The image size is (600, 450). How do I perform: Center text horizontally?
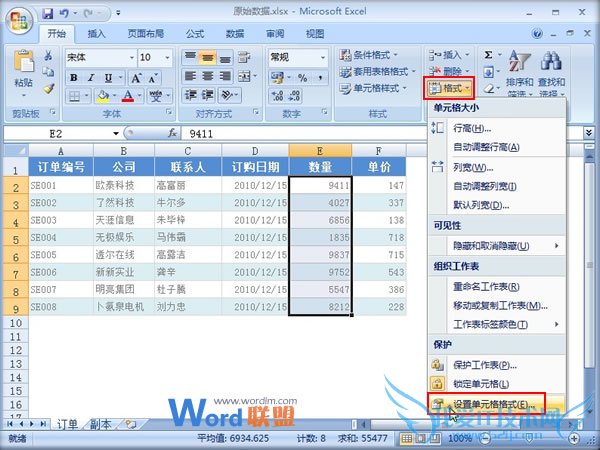click(207, 76)
